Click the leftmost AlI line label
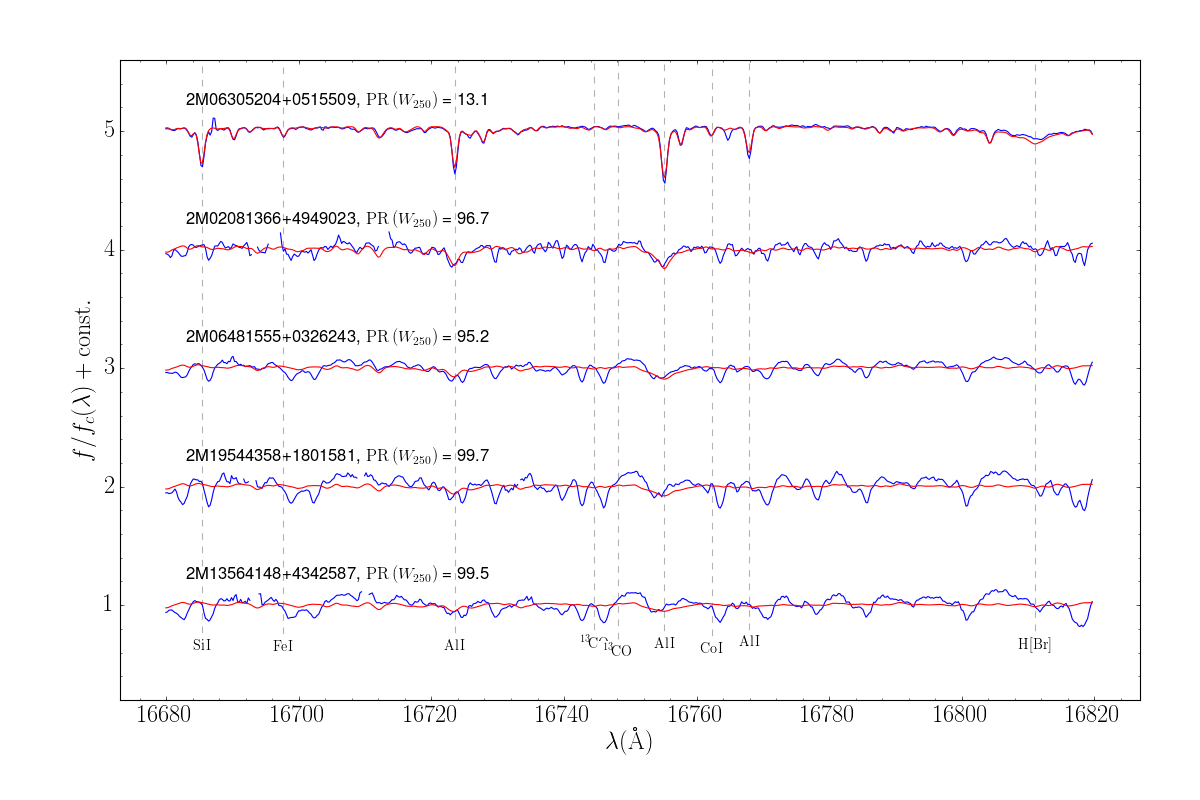 click(455, 646)
